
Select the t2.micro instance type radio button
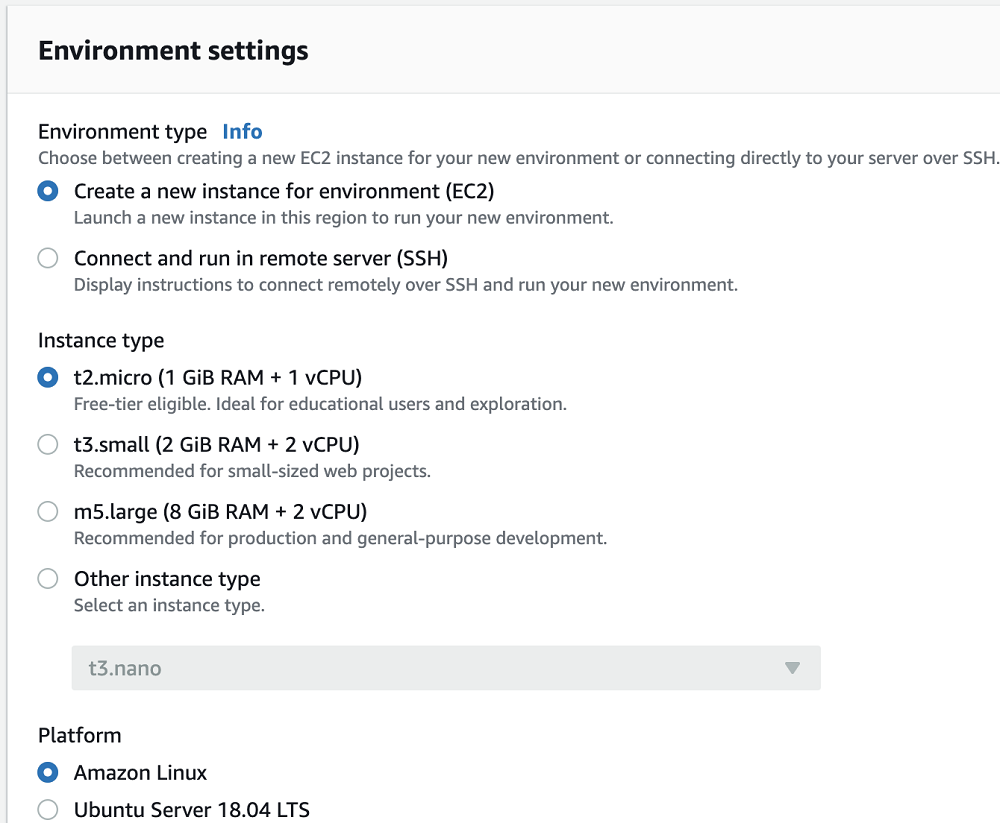47,378
